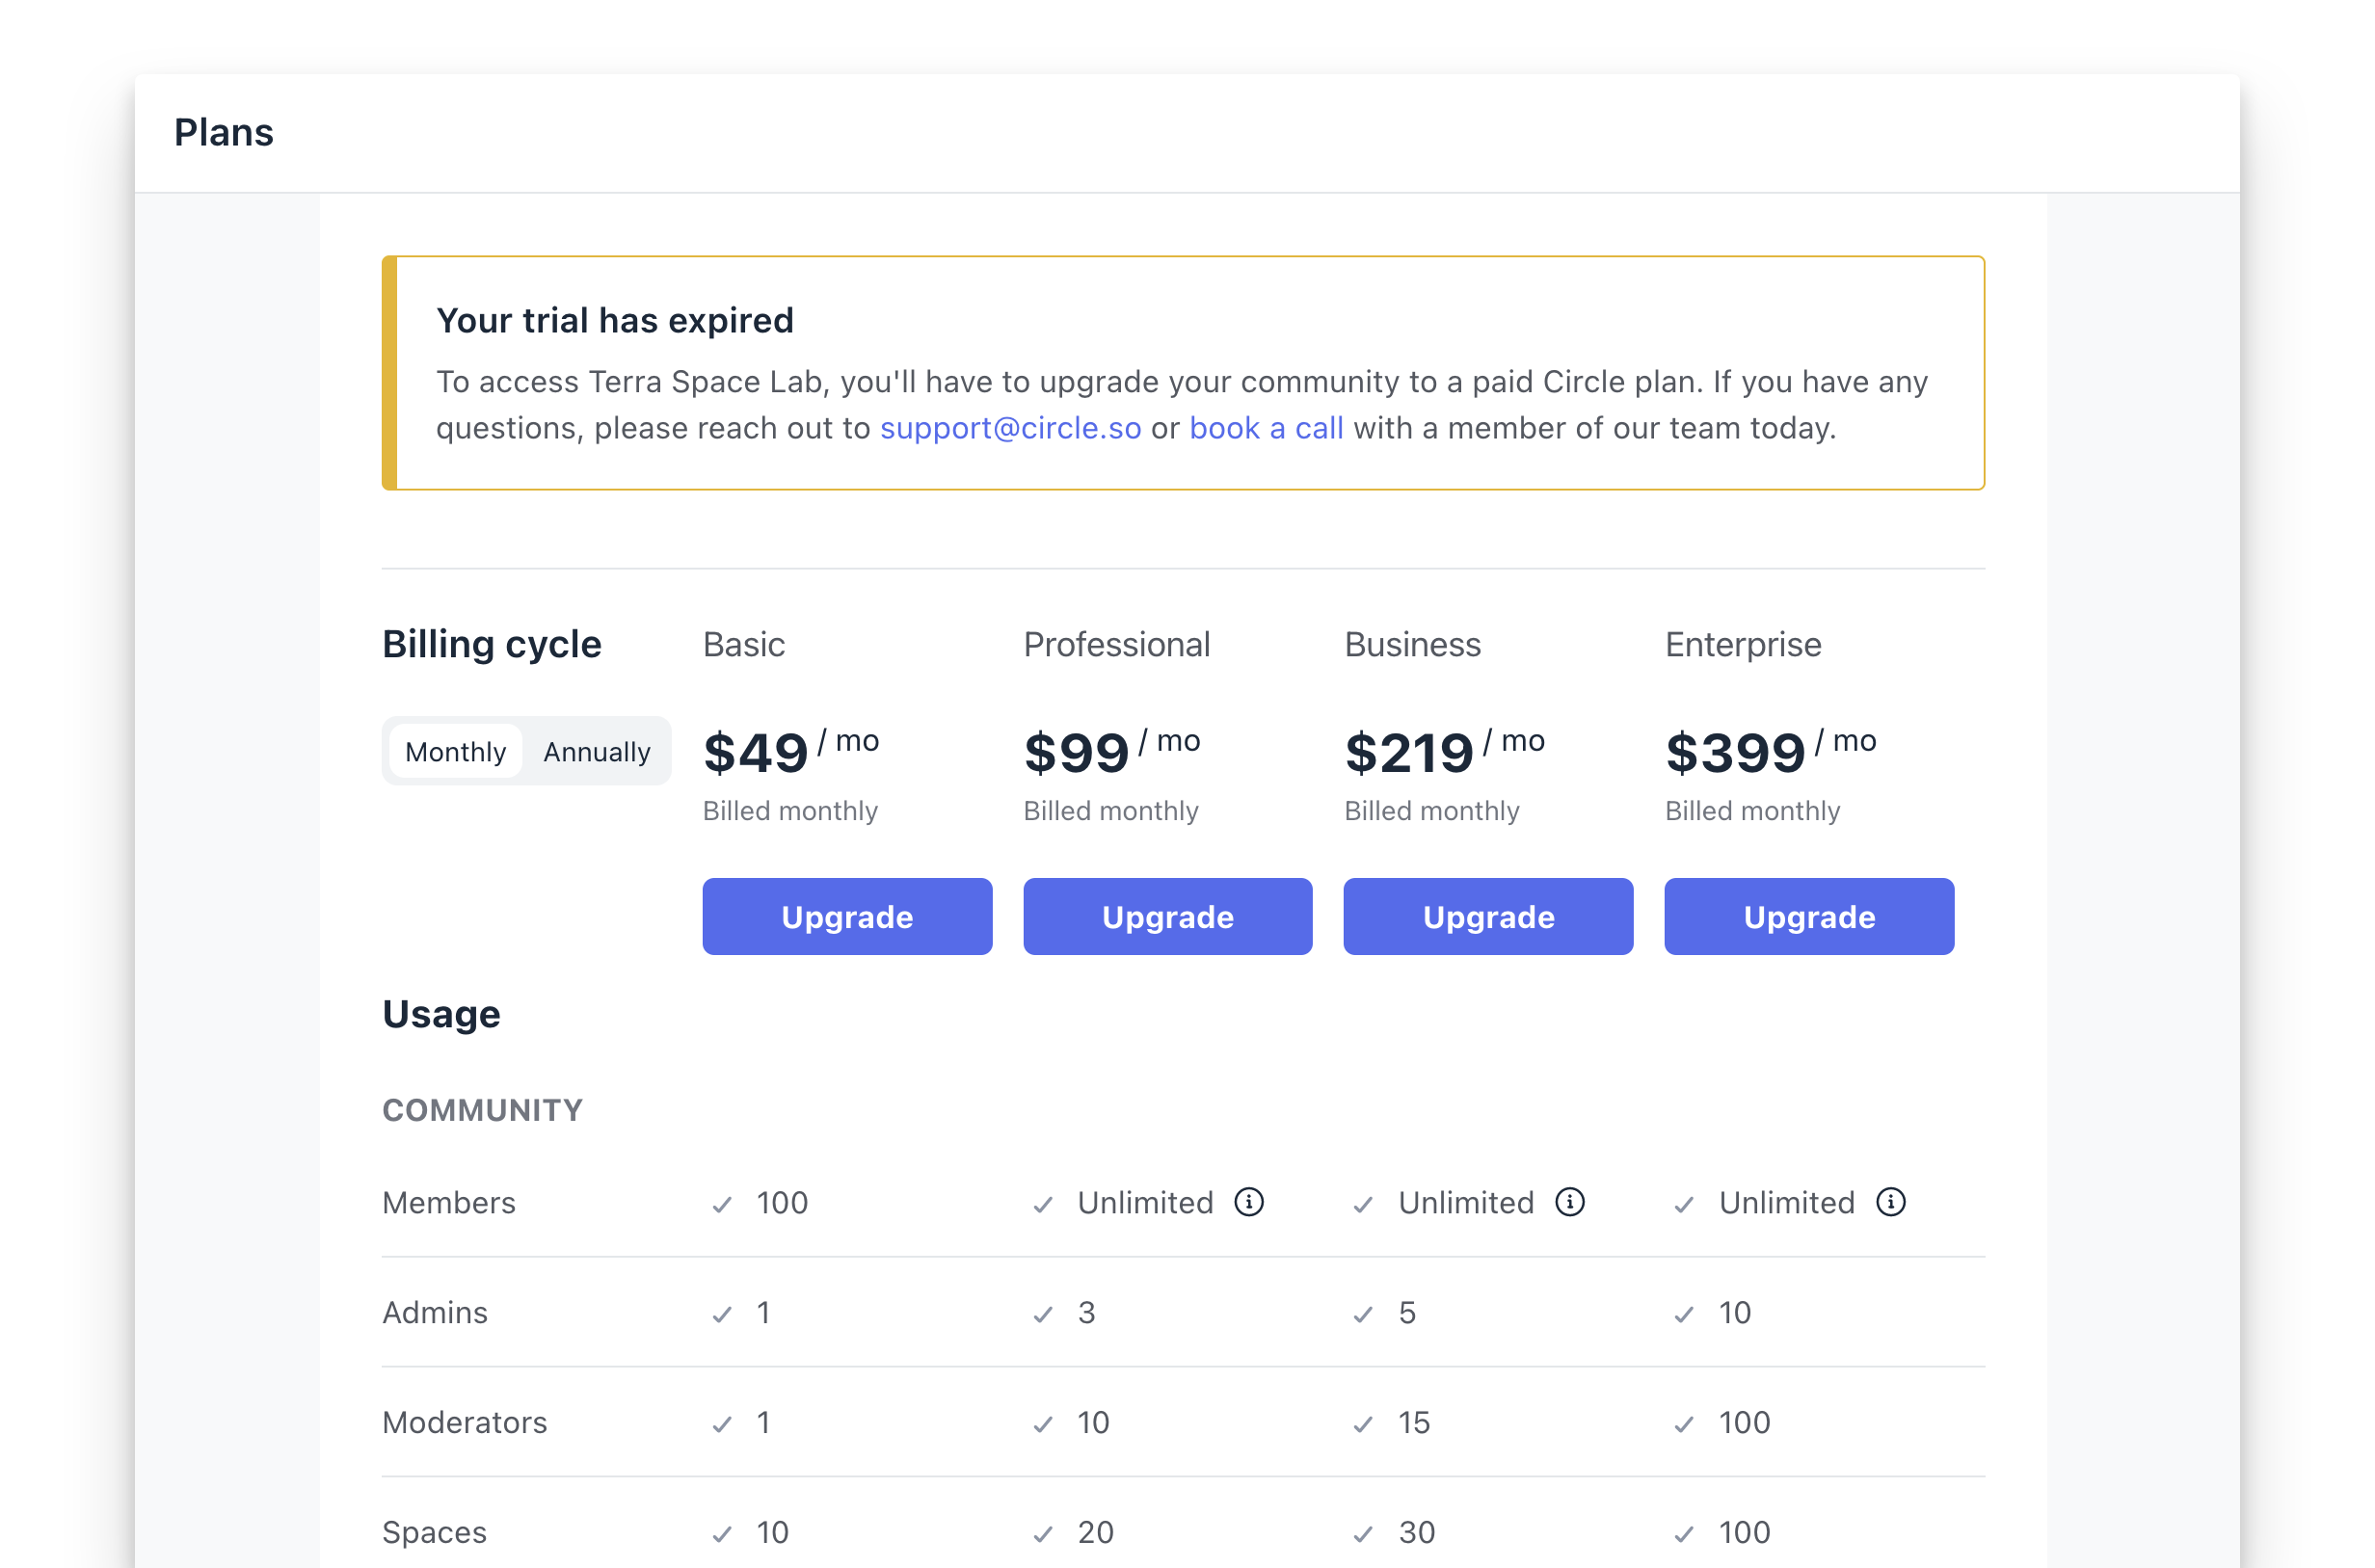Click the checkmark beside Professional's 3 admins
Viewport: 2375px width, 1568px height.
coord(1042,1314)
